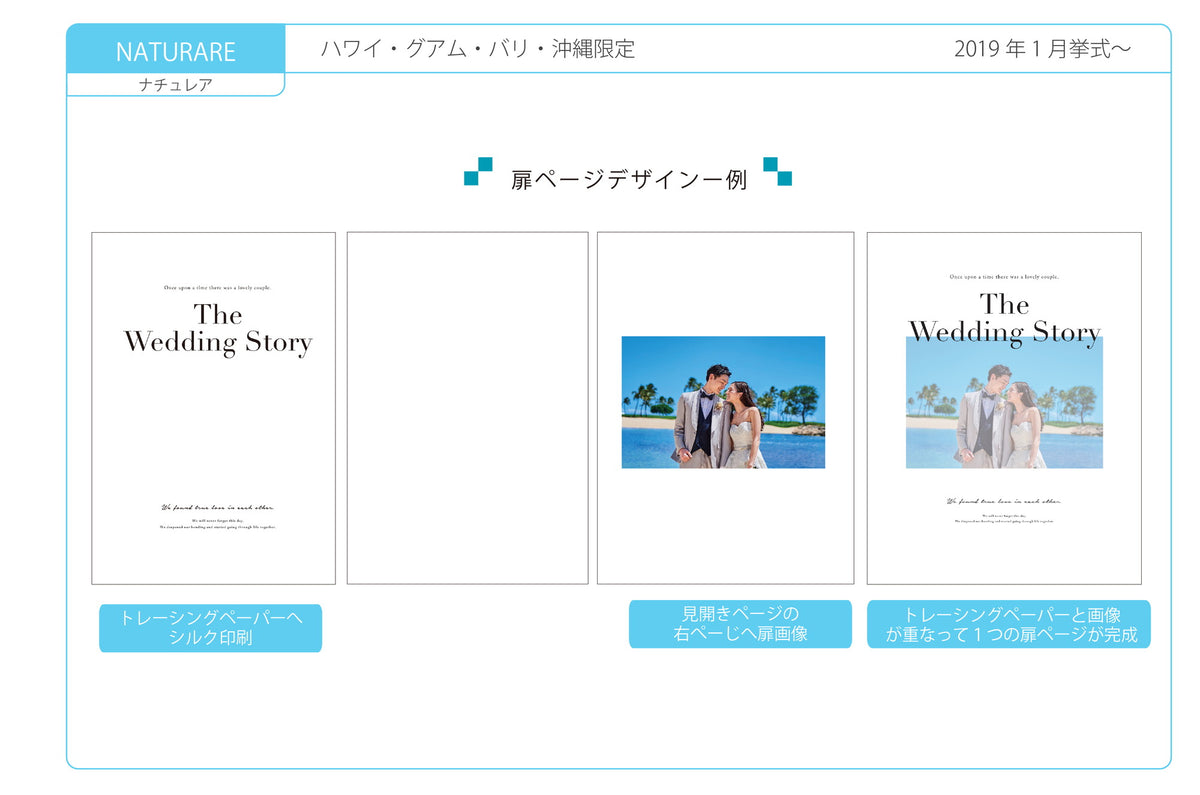Screen dimensions: 1200x795
Task: Click "The Wedding Story" title on first page
Action: click(218, 329)
